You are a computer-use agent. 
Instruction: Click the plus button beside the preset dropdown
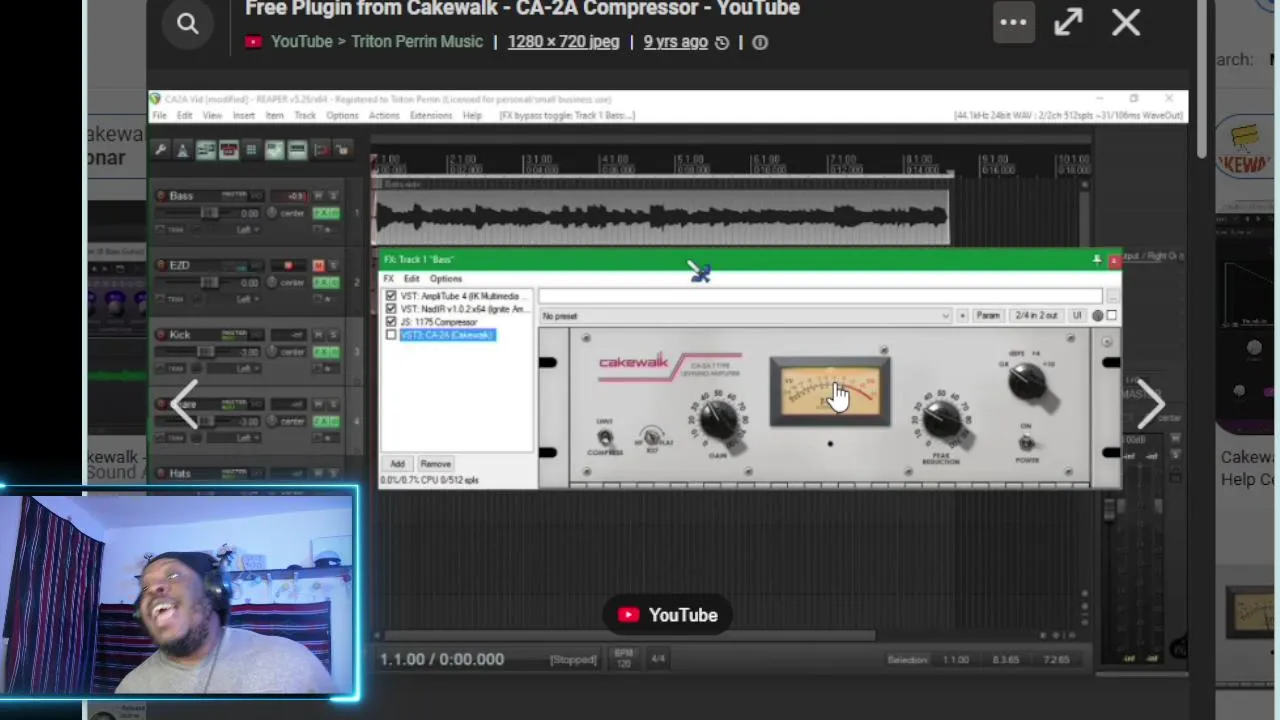962,316
